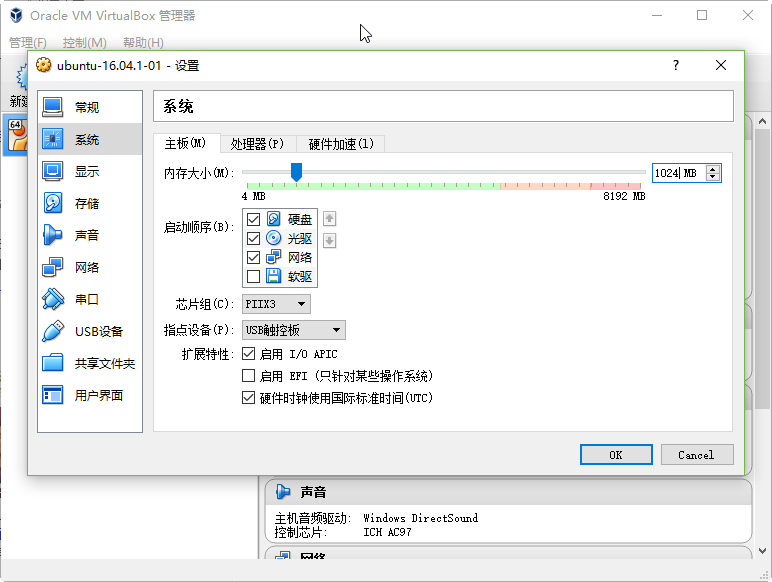
Task: Move boot device up with arrow button
Action: pyautogui.click(x=329, y=218)
